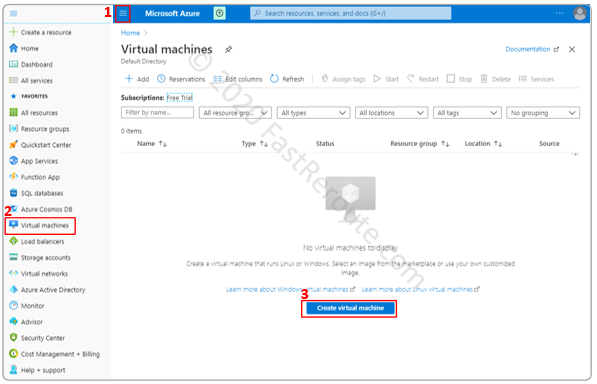Image resolution: width=597 pixels, height=384 pixels.
Task: Click Edit columns
Action: (238, 79)
